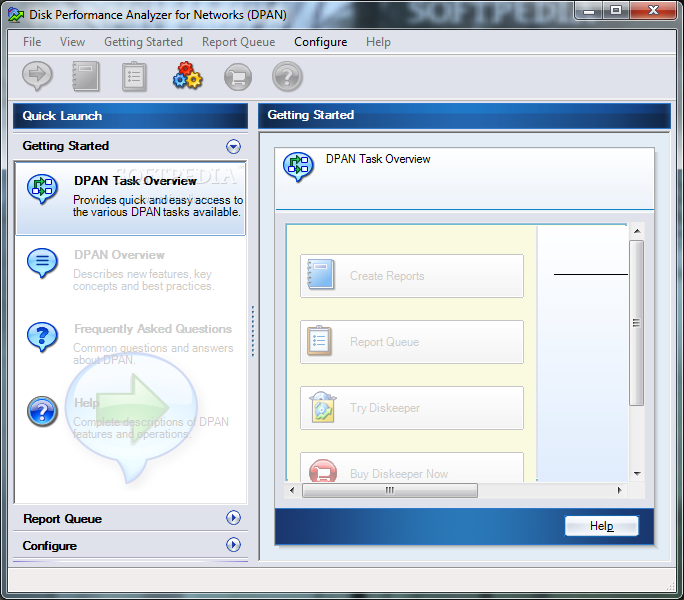Screen dimensions: 684x600
Task: Click the vertical scrollbar down arrow
Action: coord(637,473)
